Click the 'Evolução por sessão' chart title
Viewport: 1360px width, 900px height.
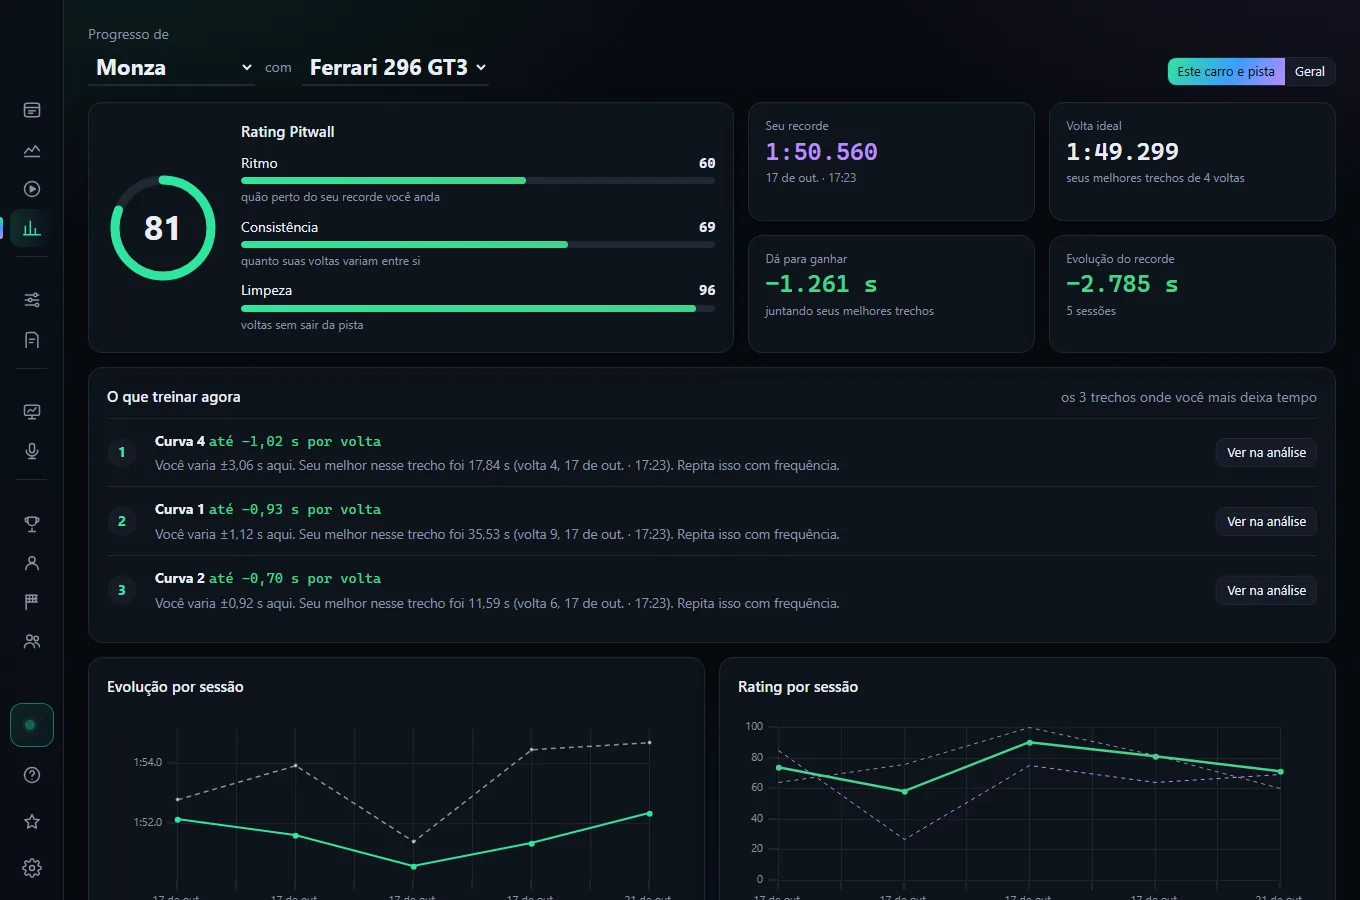click(x=175, y=687)
